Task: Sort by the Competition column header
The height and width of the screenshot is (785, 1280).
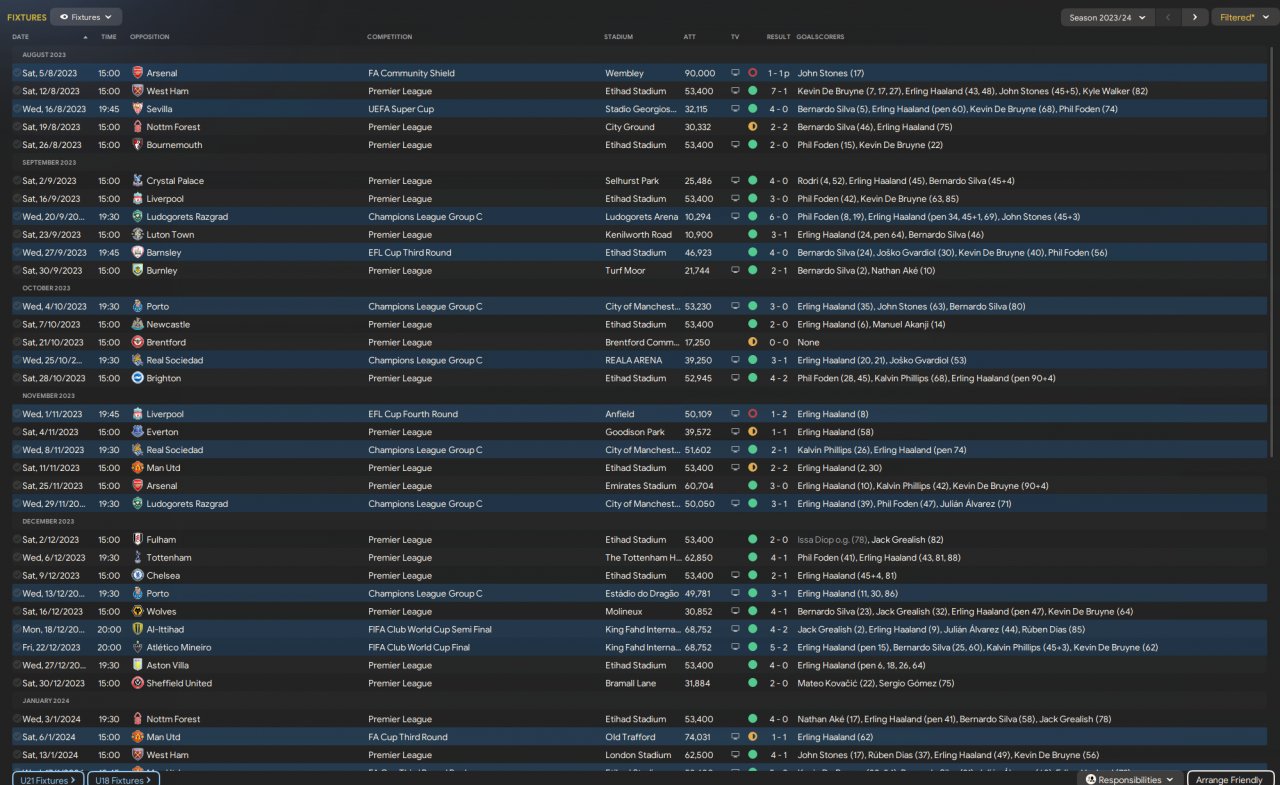Action: 389,37
